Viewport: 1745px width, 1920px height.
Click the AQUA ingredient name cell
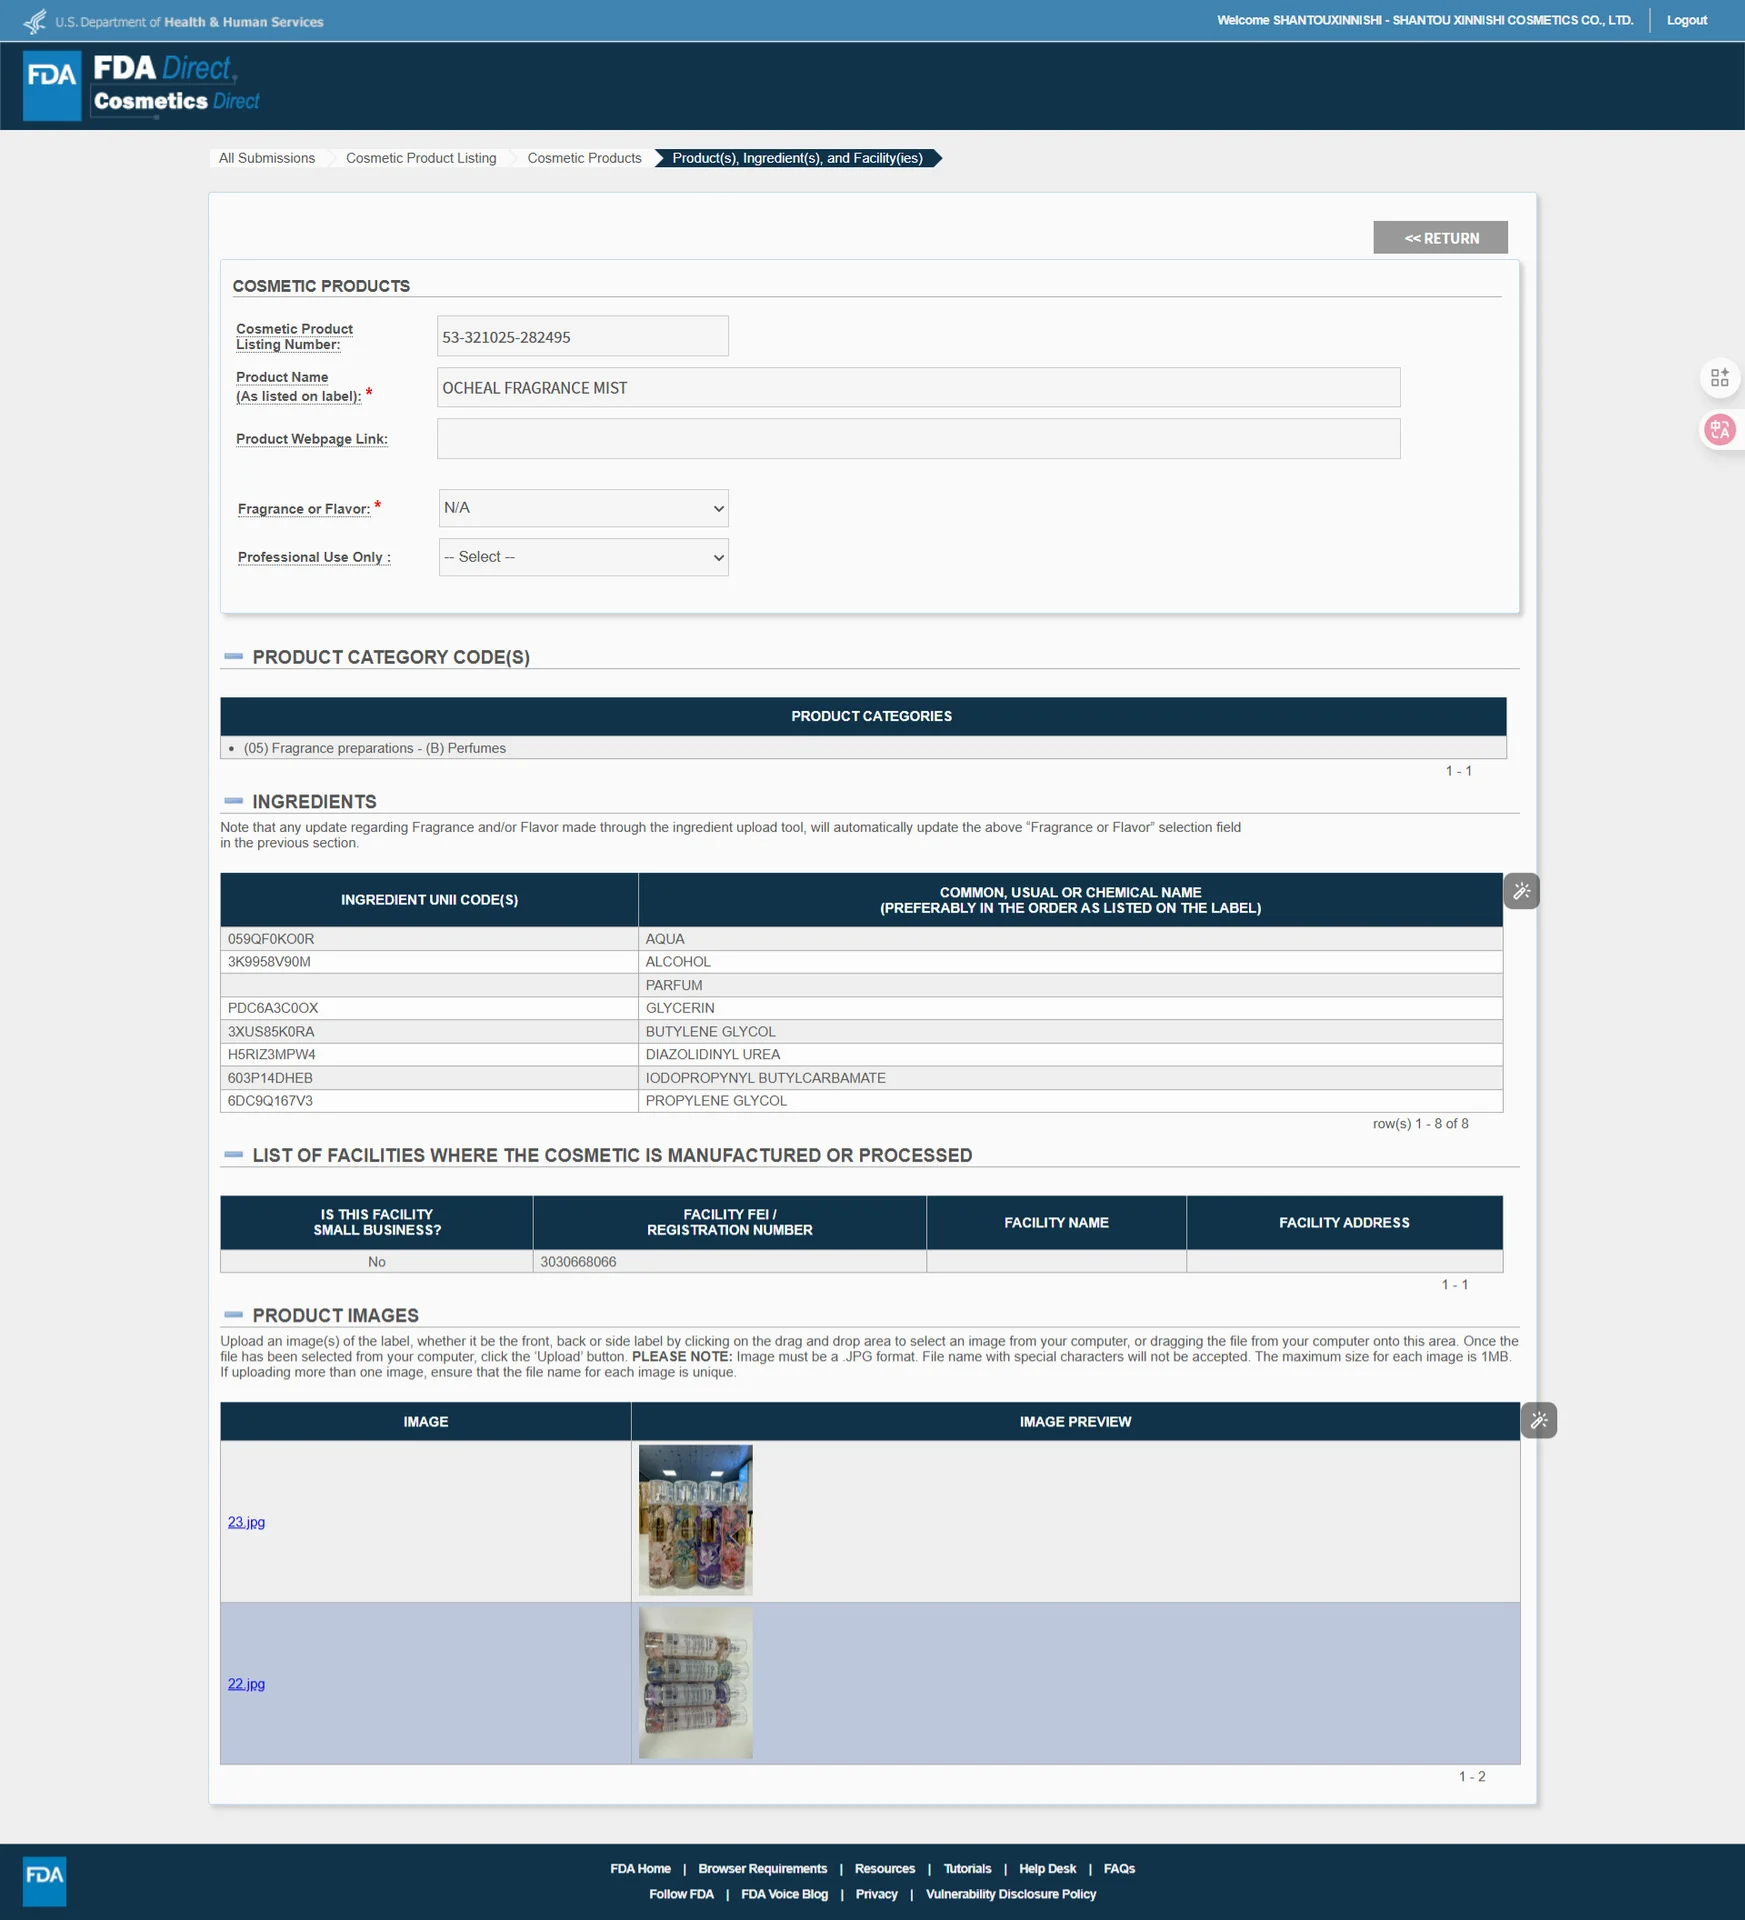pyautogui.click(x=1070, y=939)
